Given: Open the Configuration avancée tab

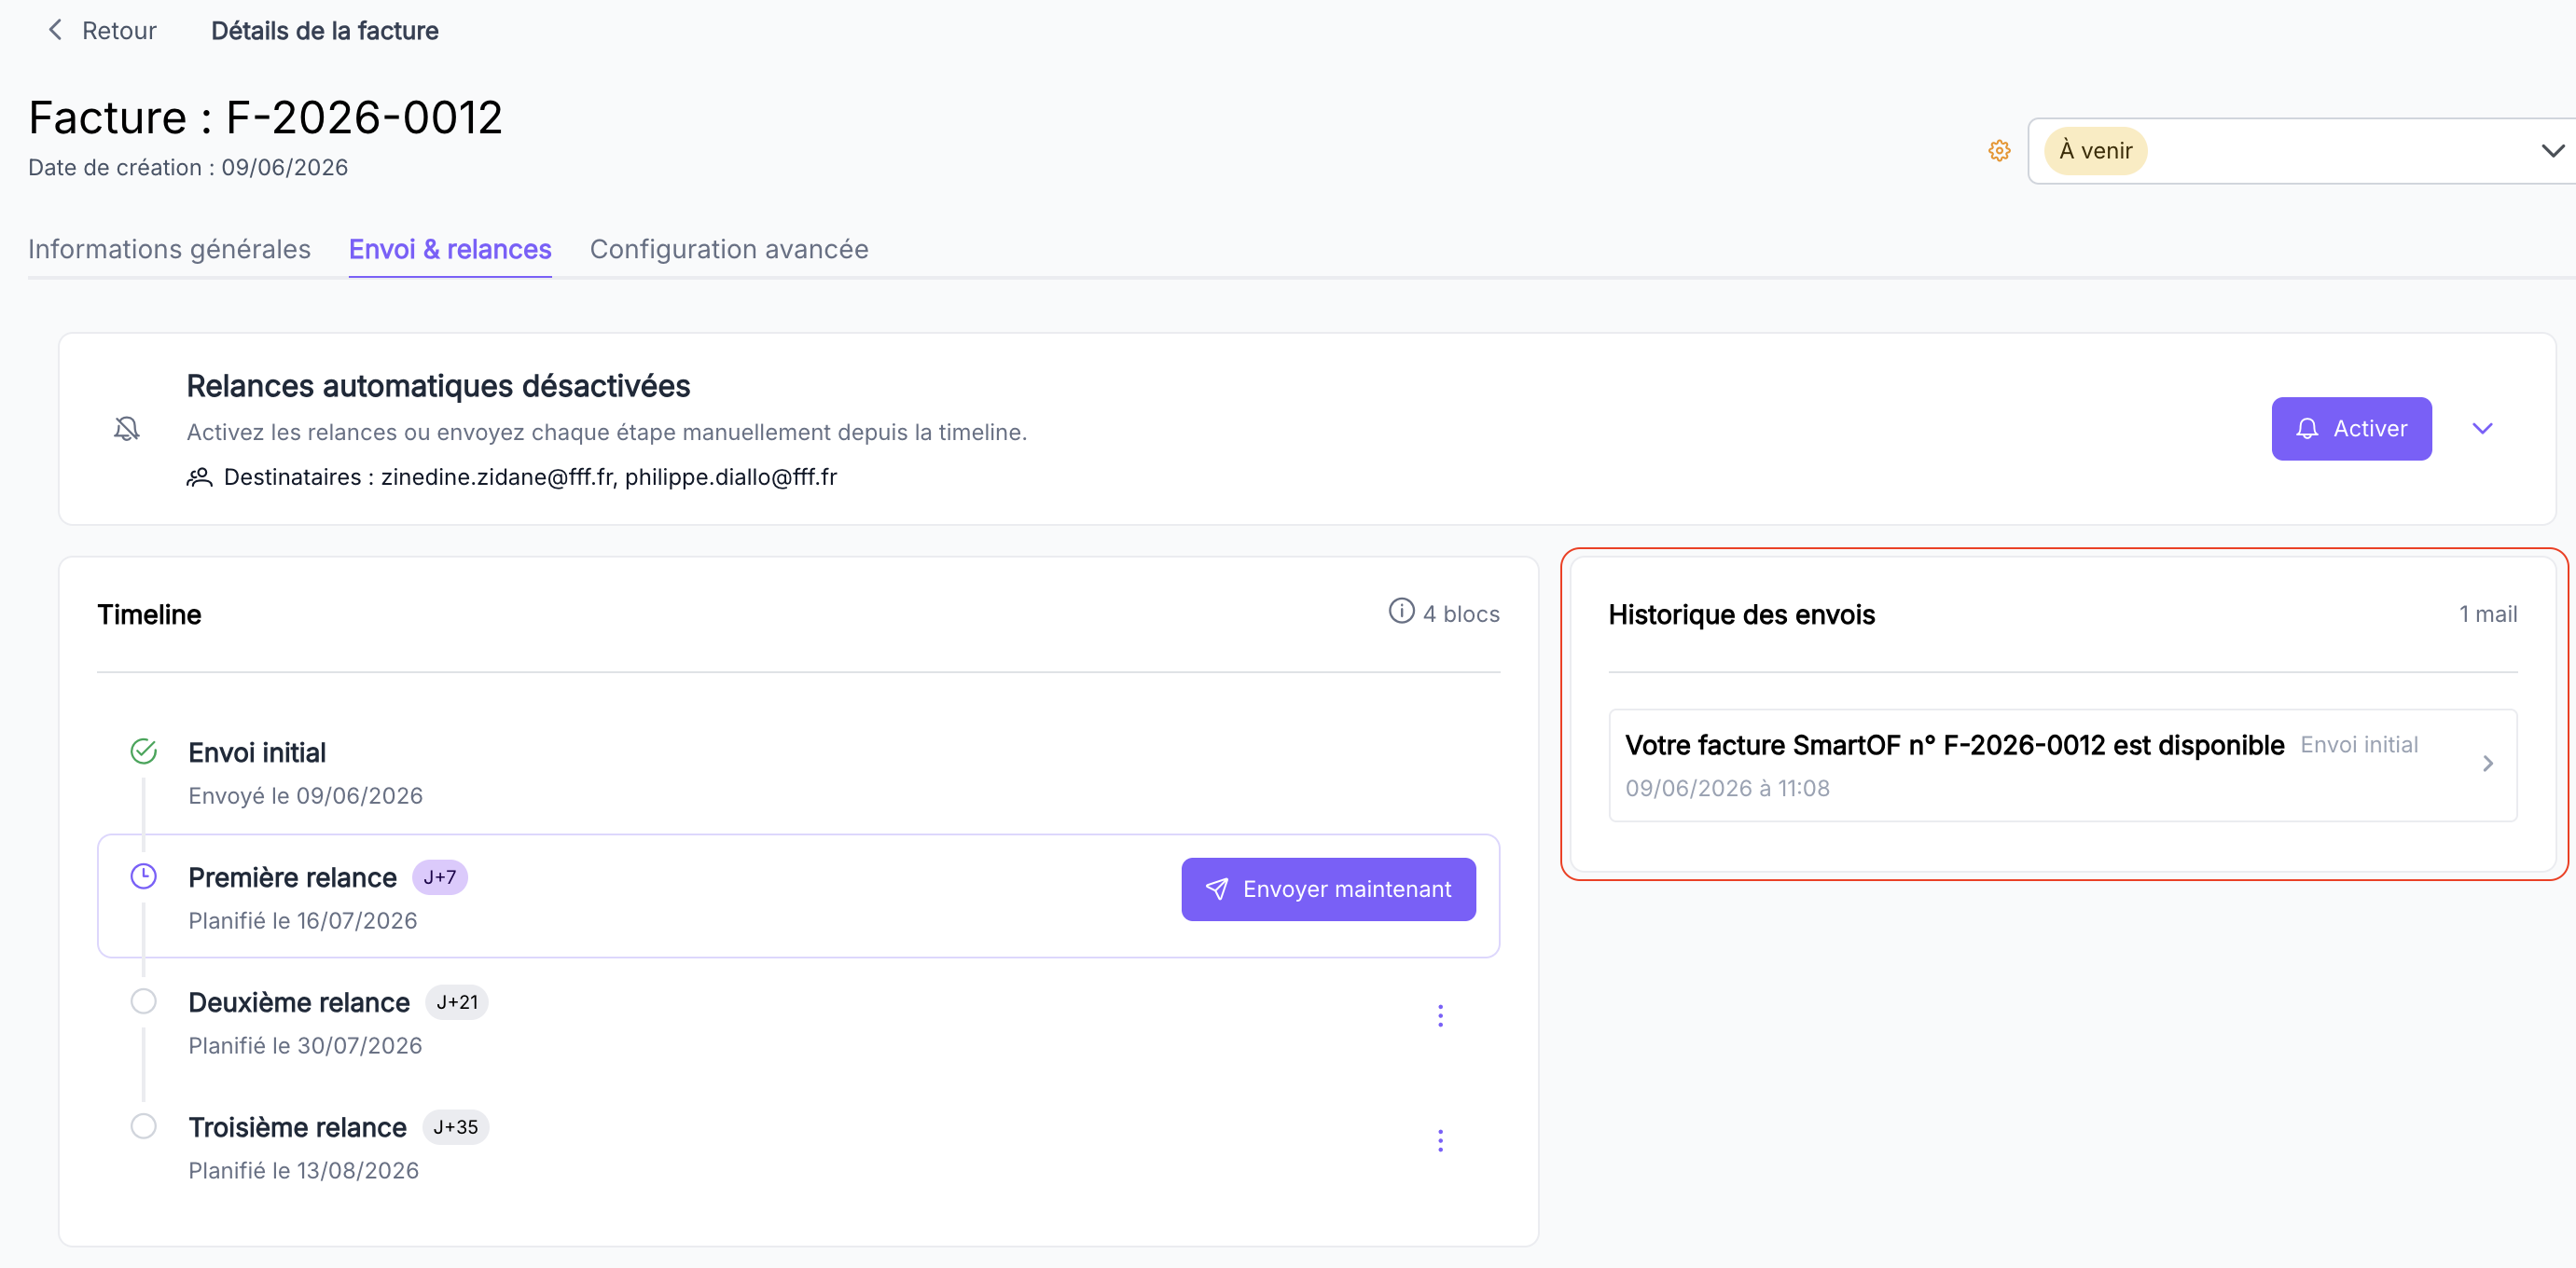Looking at the screenshot, I should click(x=729, y=249).
